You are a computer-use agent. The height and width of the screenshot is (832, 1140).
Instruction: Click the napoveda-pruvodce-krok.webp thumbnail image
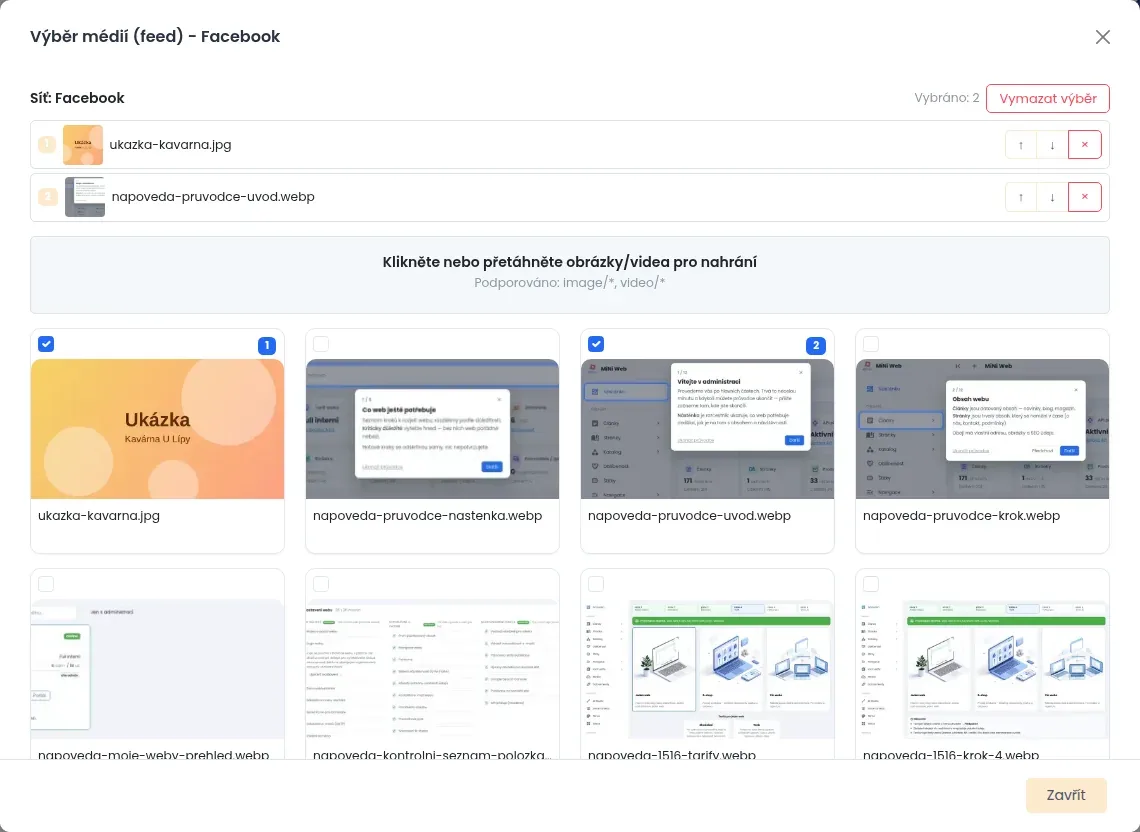click(x=982, y=429)
